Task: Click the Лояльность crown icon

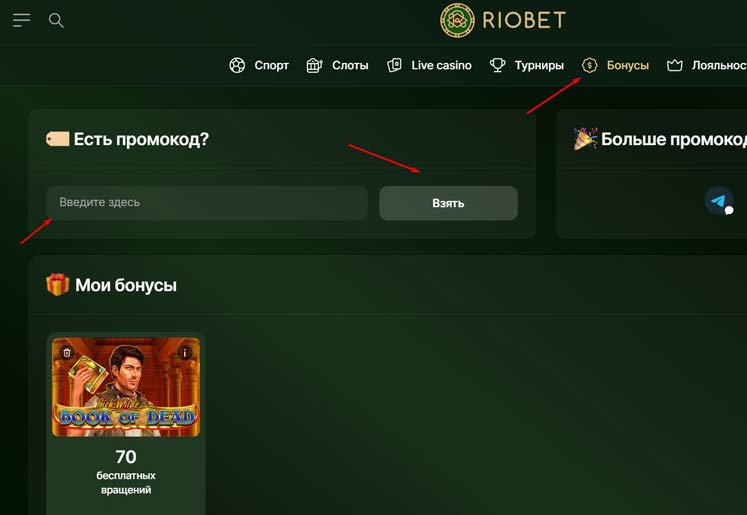Action: click(x=675, y=65)
